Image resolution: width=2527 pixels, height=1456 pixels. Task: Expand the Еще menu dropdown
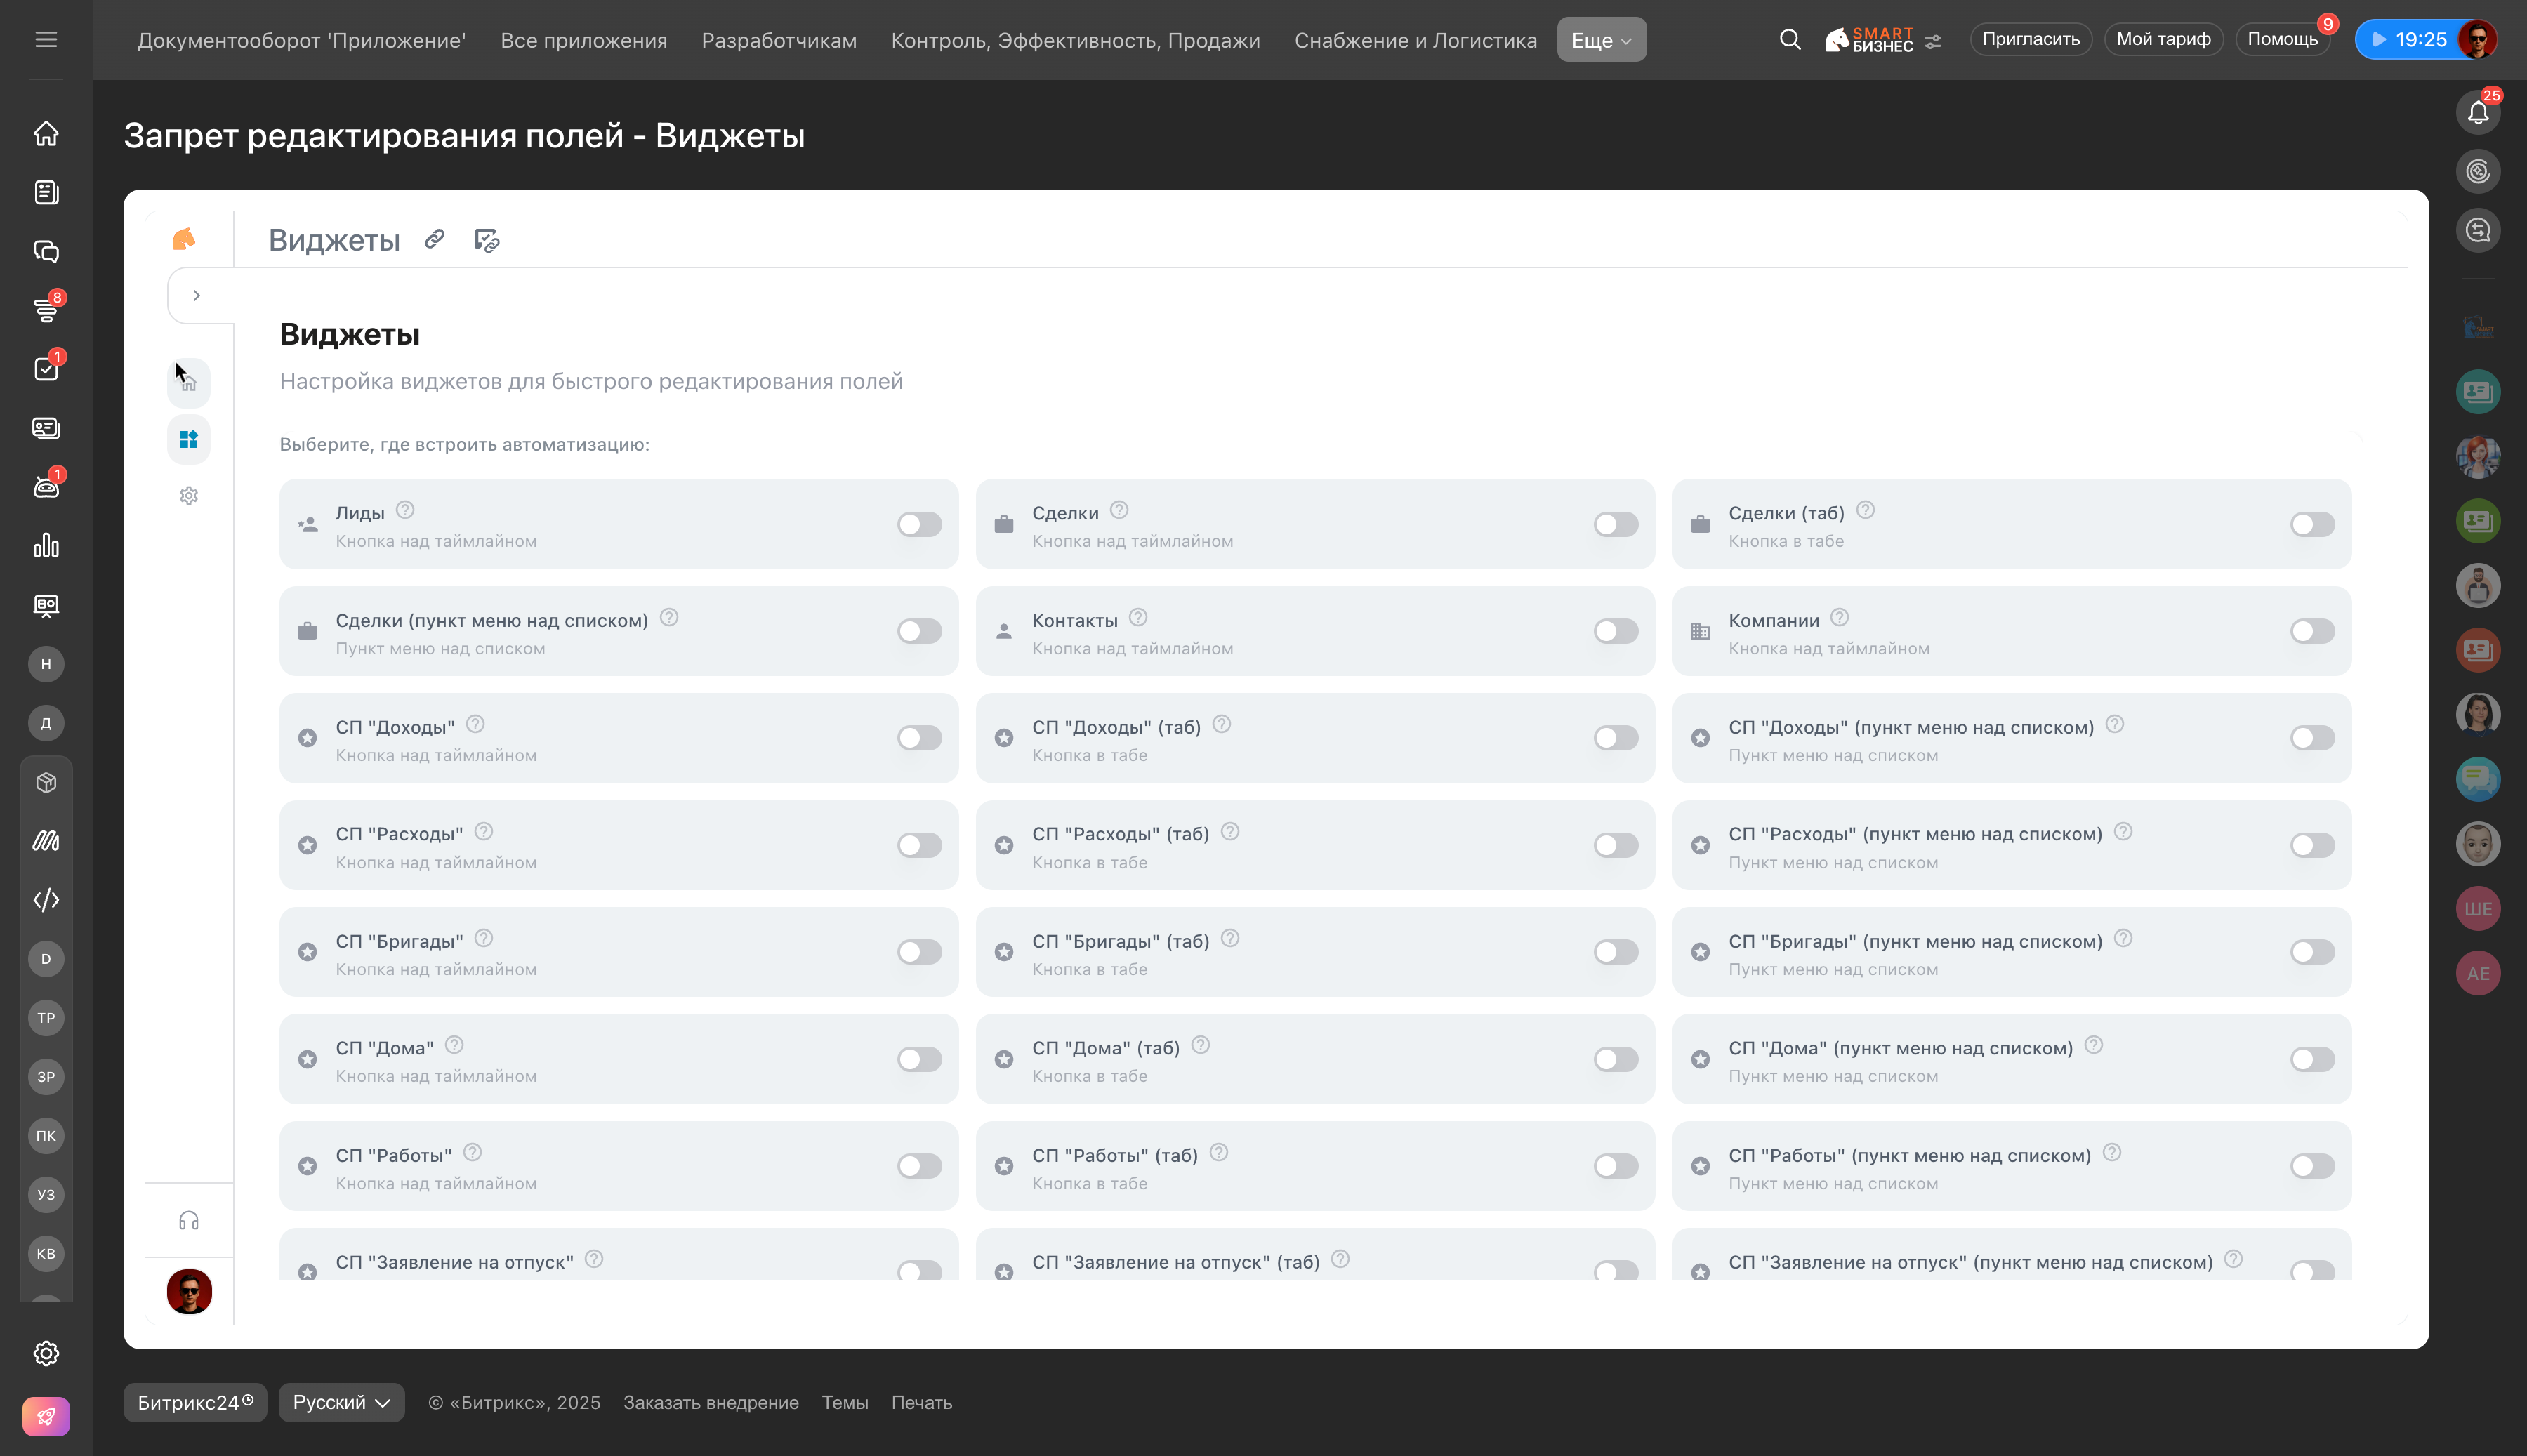(1601, 40)
